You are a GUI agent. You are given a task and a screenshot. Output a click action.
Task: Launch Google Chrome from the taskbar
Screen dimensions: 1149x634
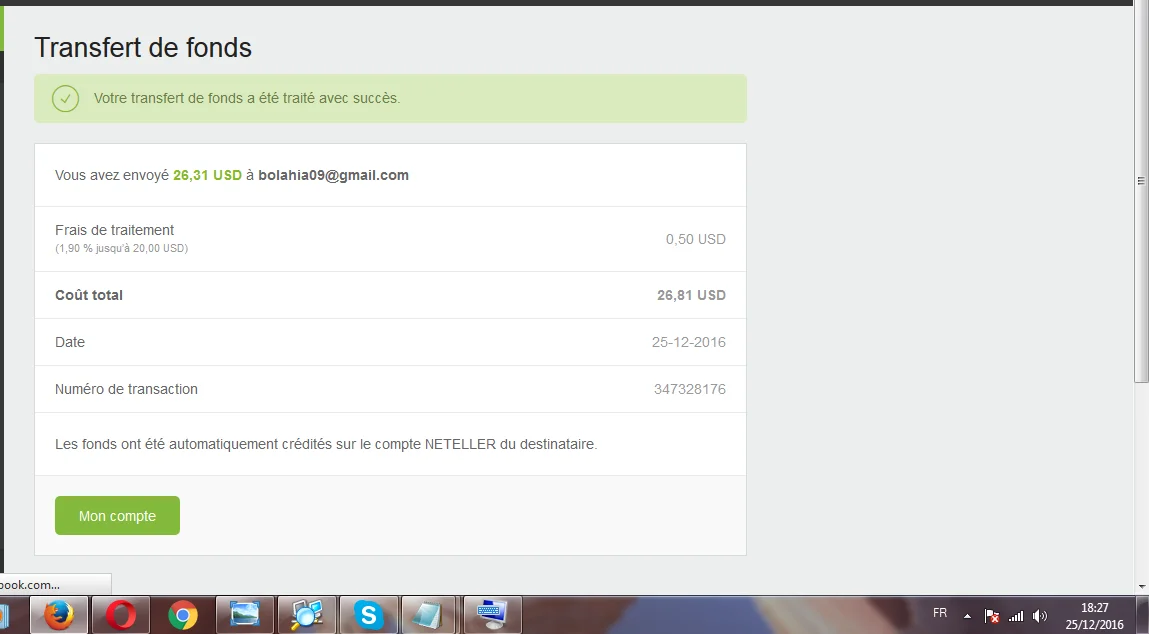[x=182, y=615]
